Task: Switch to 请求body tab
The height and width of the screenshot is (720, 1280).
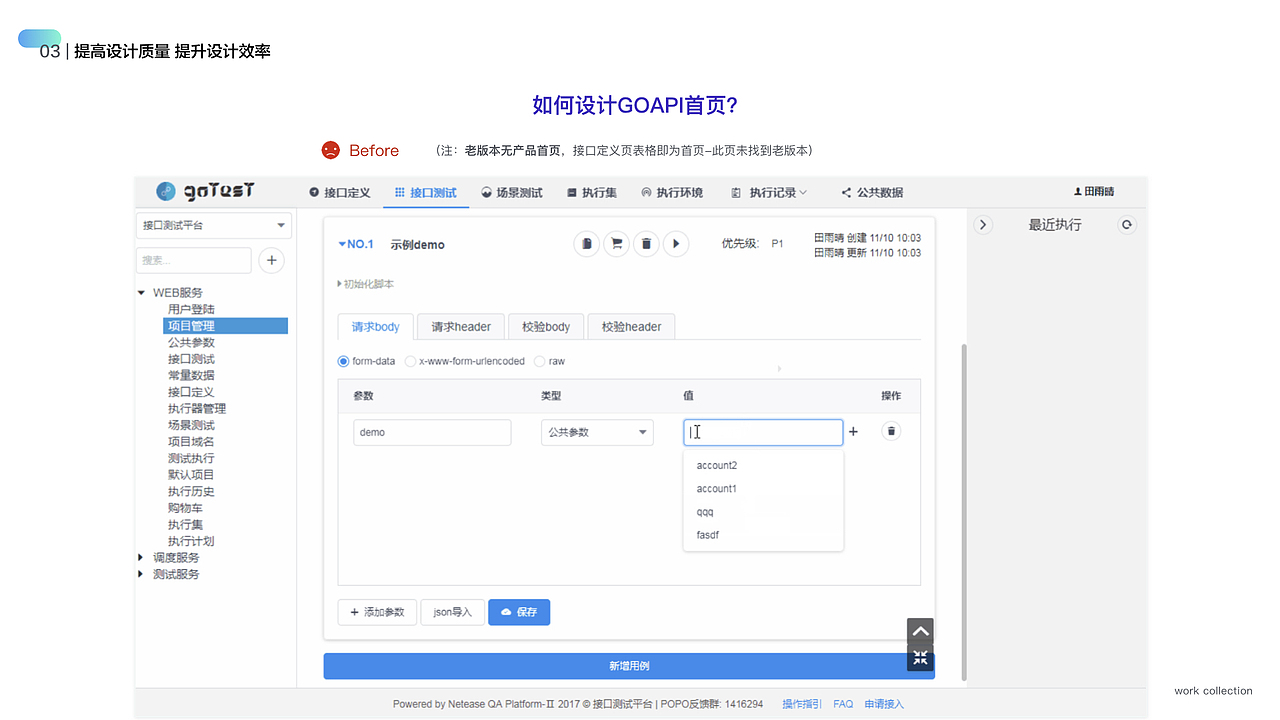Action: 375,327
